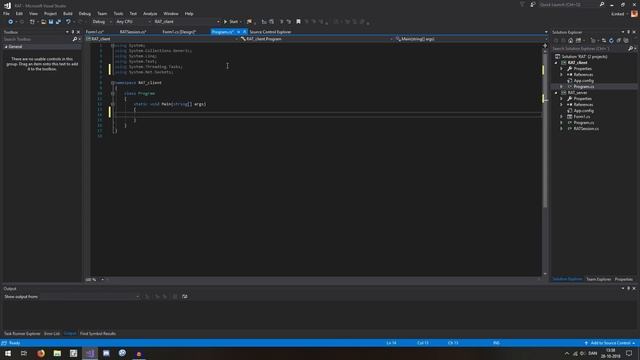Viewport: 640px width, 360px height.
Task: Click the Windows Start button
Action: tap(8, 353)
